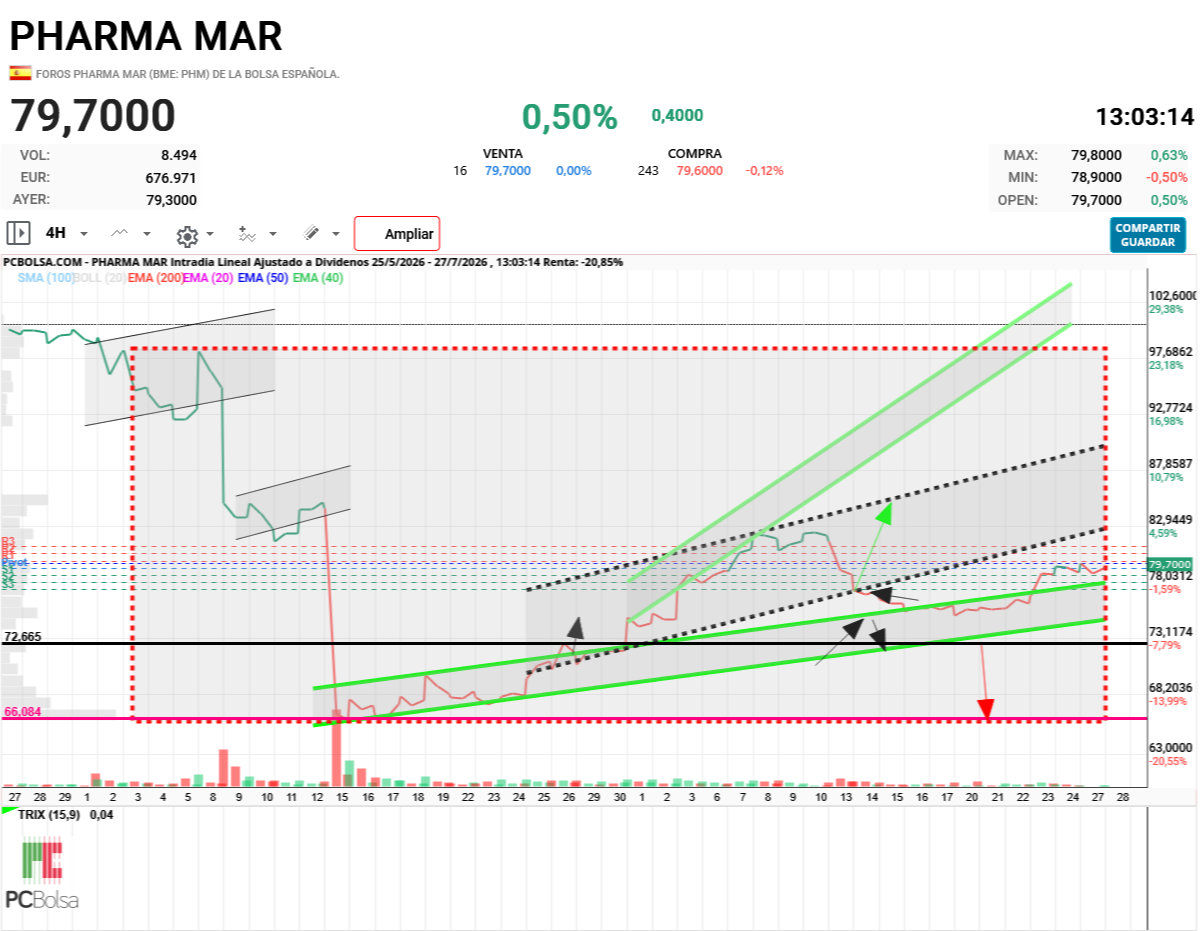1200x931 pixels.
Task: Toggle the EMA (40) indicator label
Action: pyautogui.click(x=318, y=277)
